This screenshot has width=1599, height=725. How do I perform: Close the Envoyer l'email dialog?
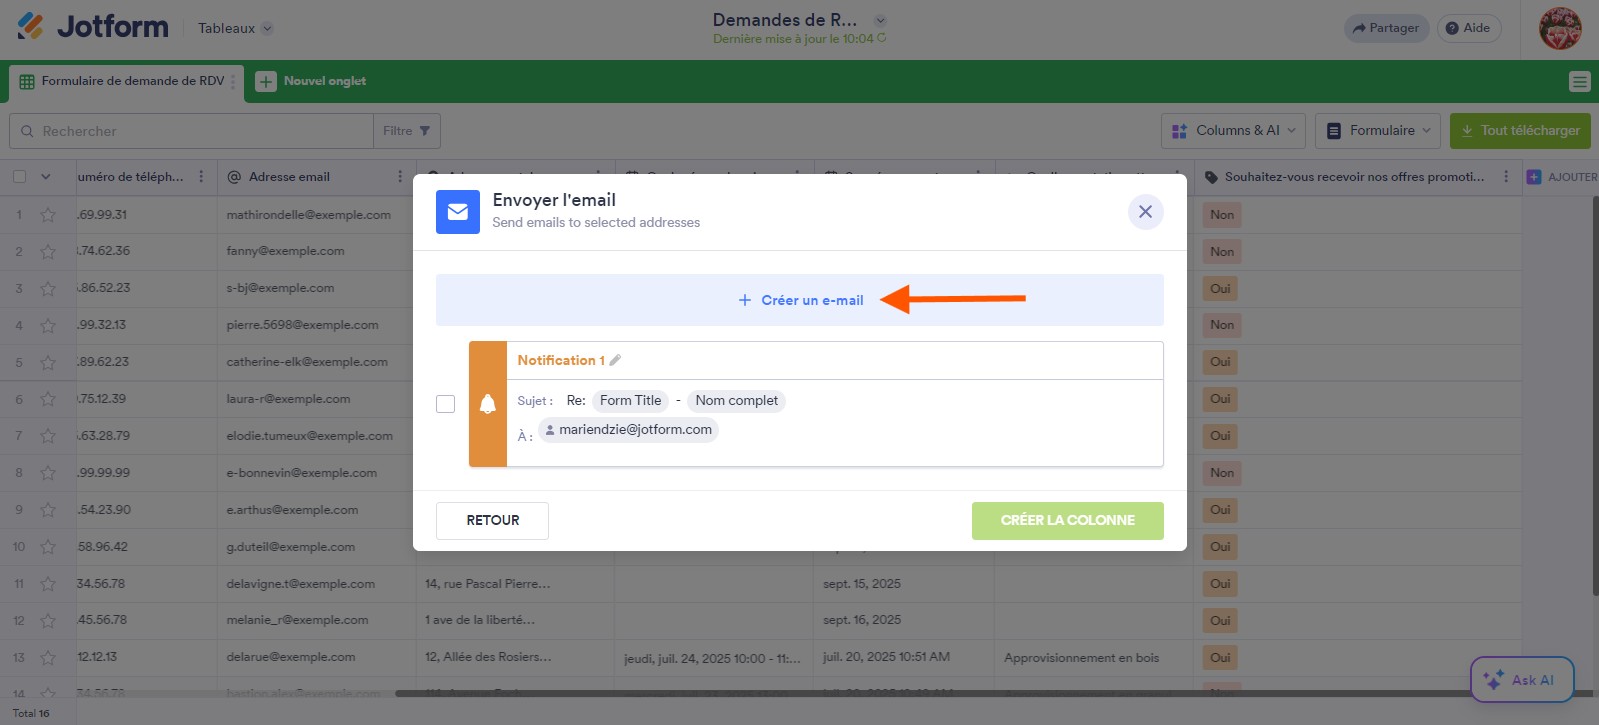(1145, 212)
